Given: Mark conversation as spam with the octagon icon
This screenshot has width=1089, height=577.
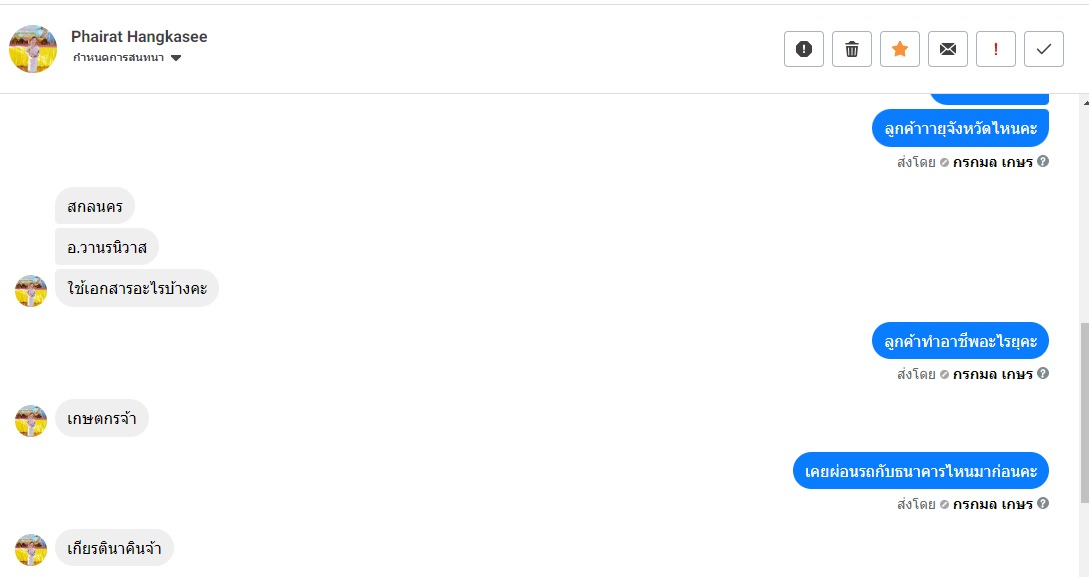Looking at the screenshot, I should click(804, 49).
